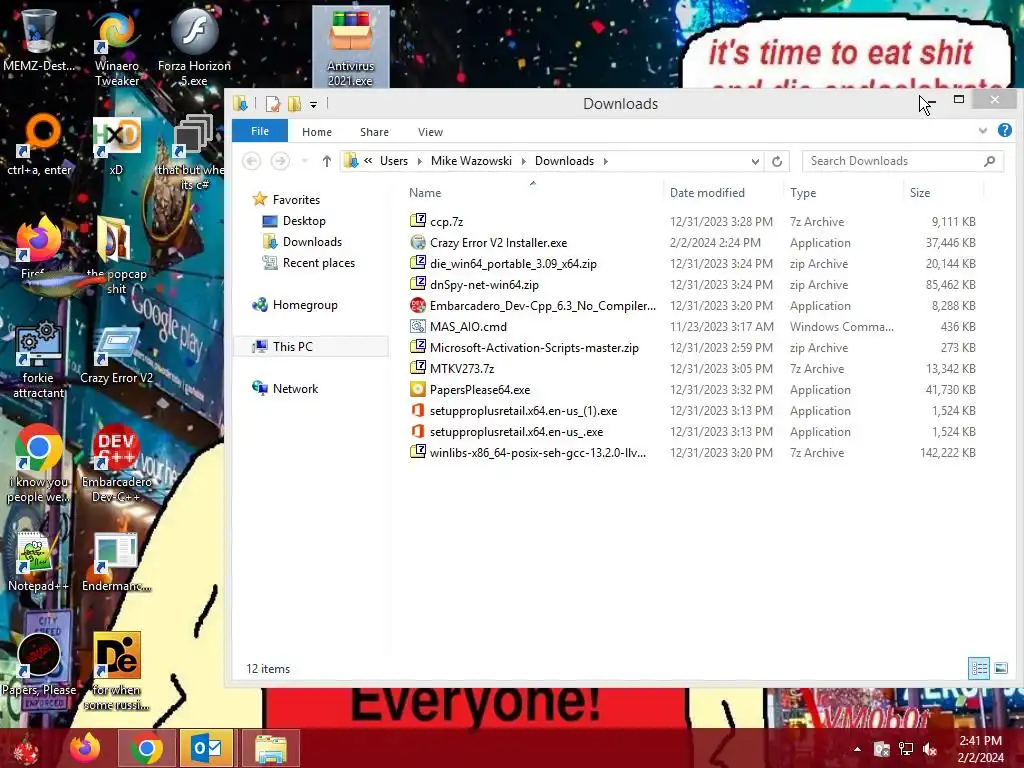Select Antivirus 2021.exe desktop icon

coord(351,47)
